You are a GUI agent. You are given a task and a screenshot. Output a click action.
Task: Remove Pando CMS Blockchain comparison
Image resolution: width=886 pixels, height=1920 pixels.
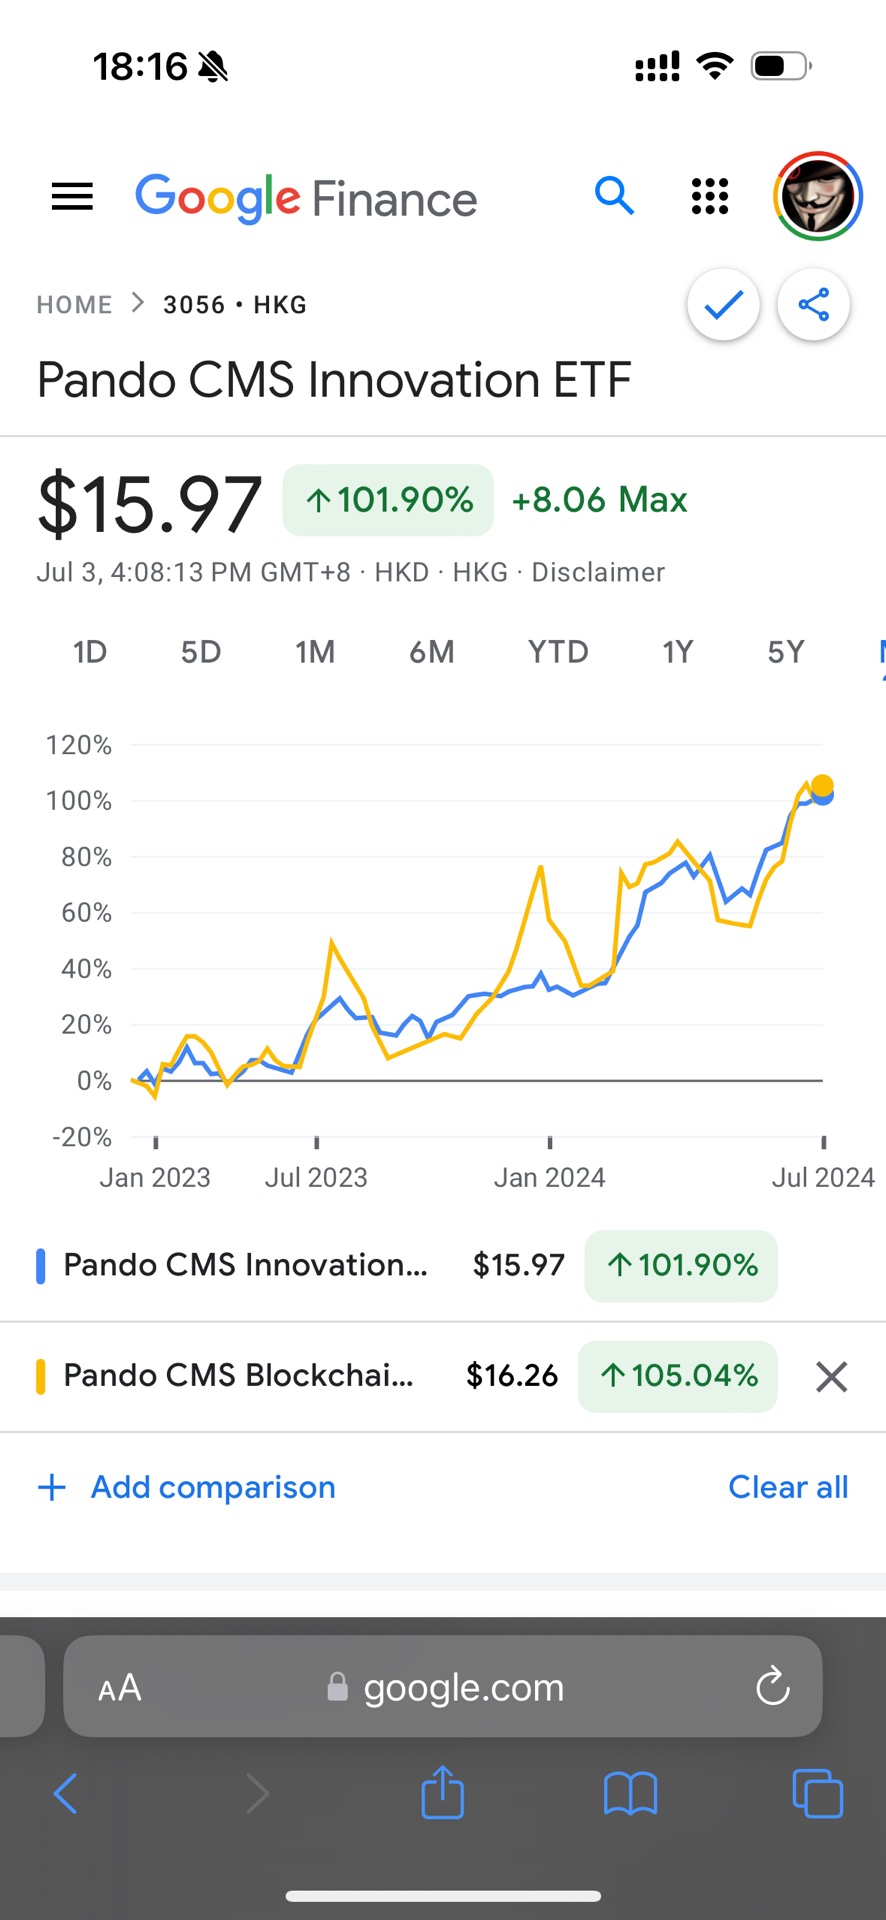pos(831,1377)
